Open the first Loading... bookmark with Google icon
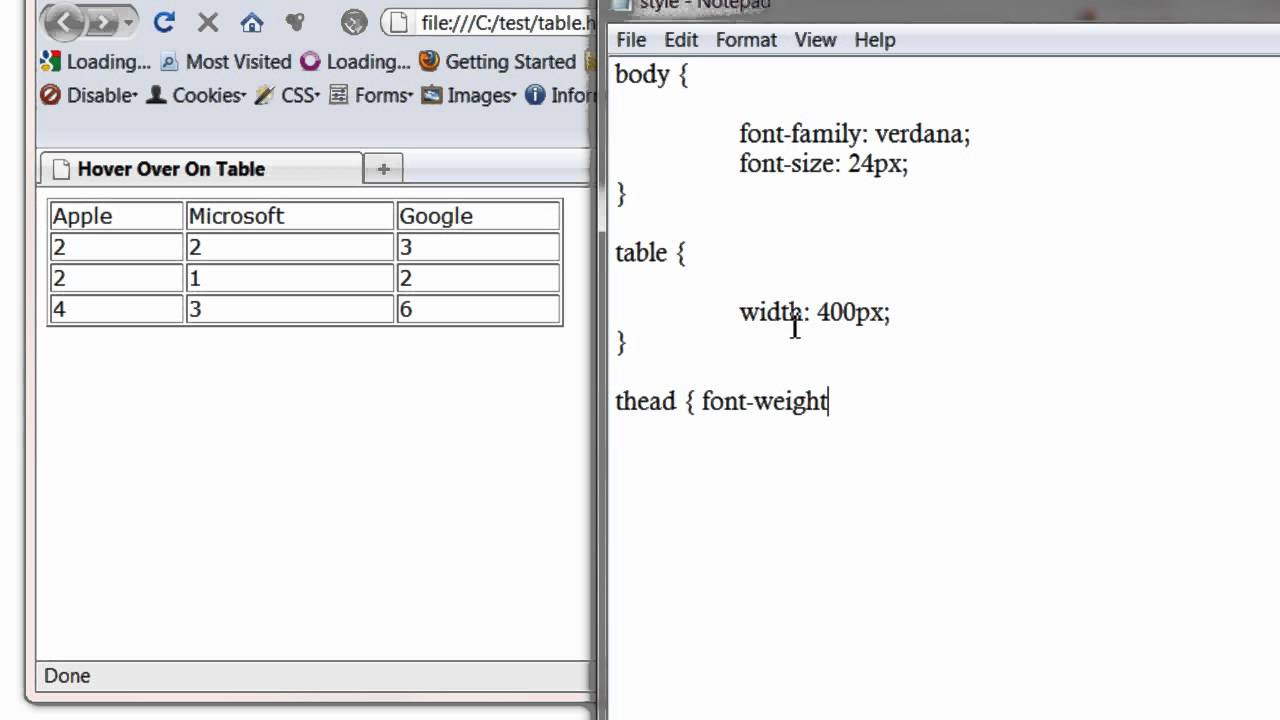Image resolution: width=1280 pixels, height=720 pixels. (95, 62)
